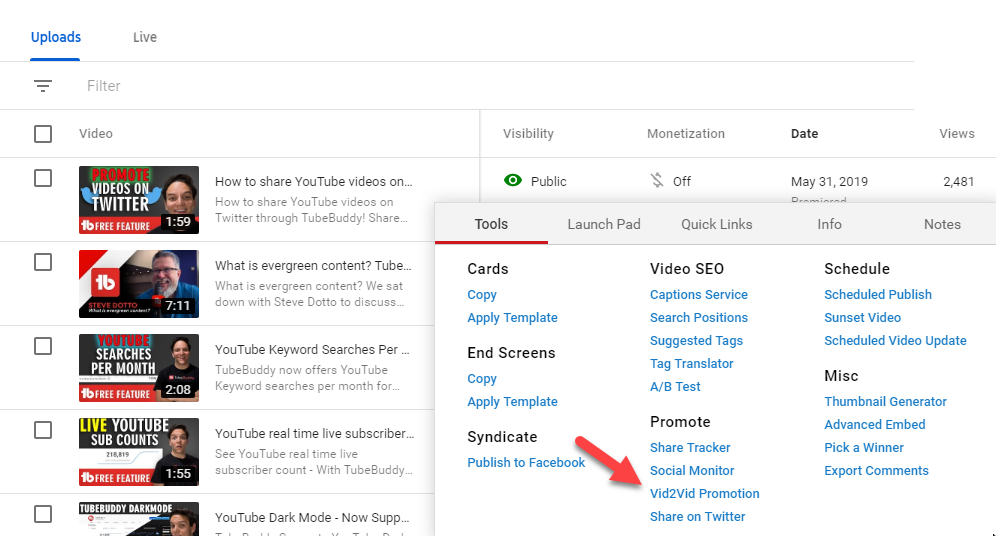Viewport: 996px width, 536px height.
Task: Tick the checkbox for the evergreen content video
Action: 43,262
